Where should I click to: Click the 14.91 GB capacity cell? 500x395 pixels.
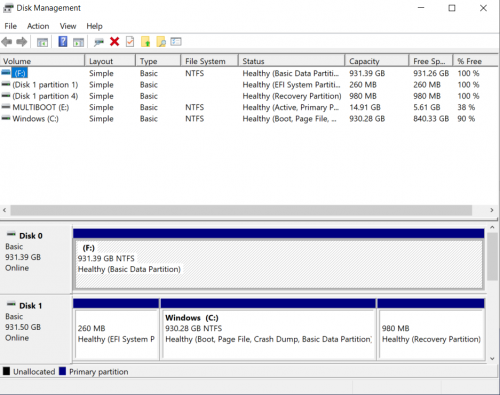tap(365, 107)
